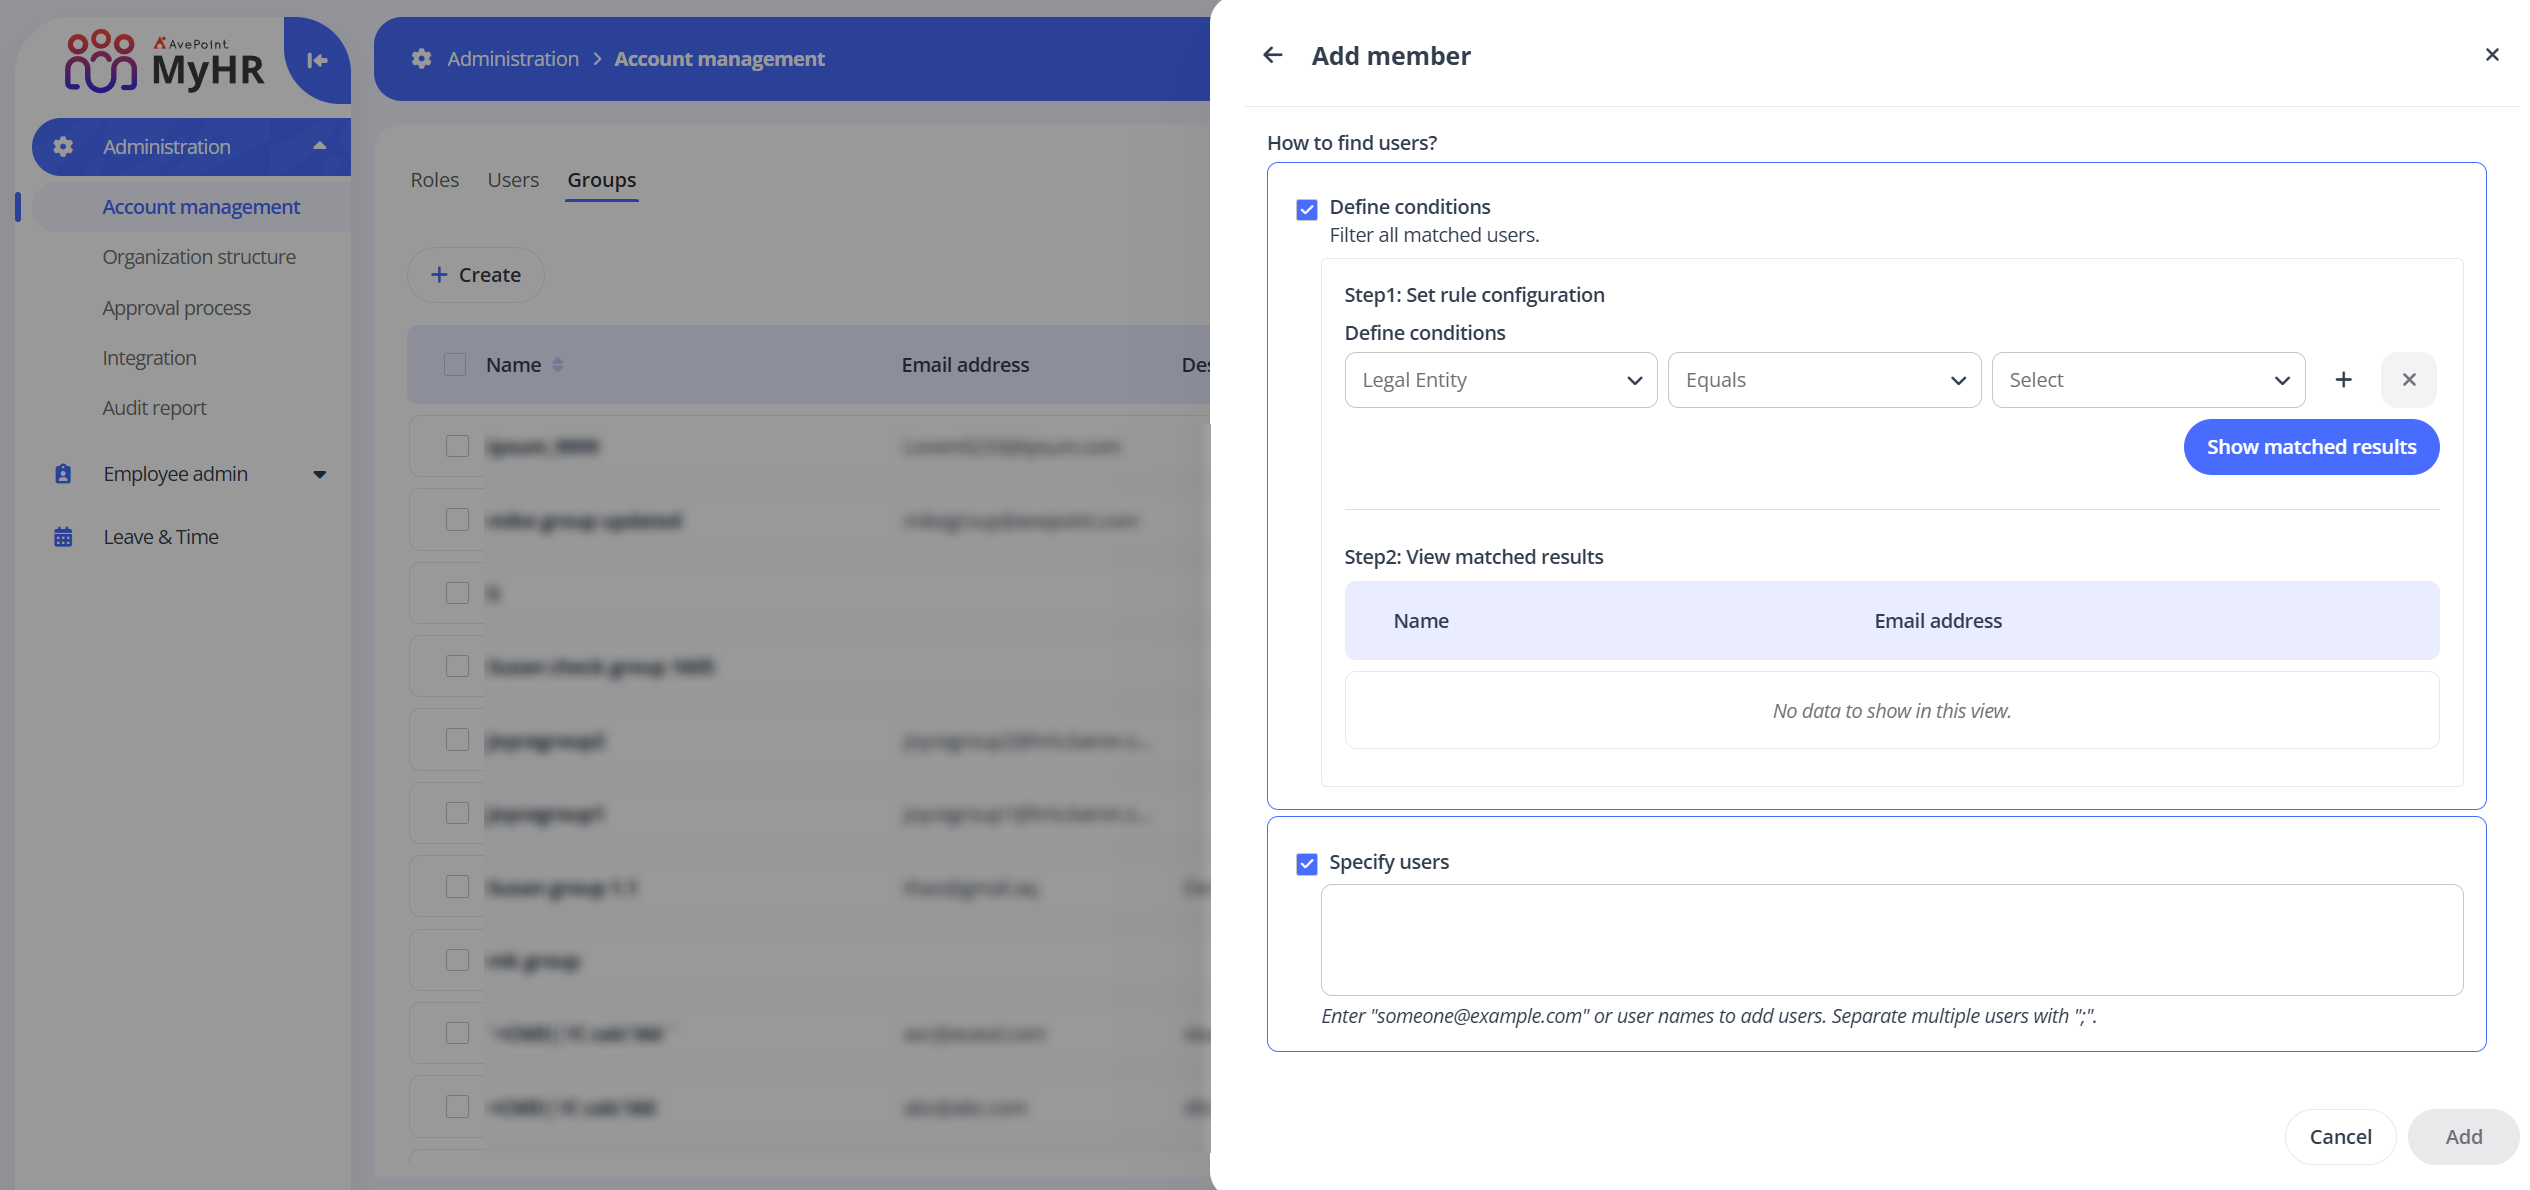Click the Cancel button

click(x=2340, y=1137)
